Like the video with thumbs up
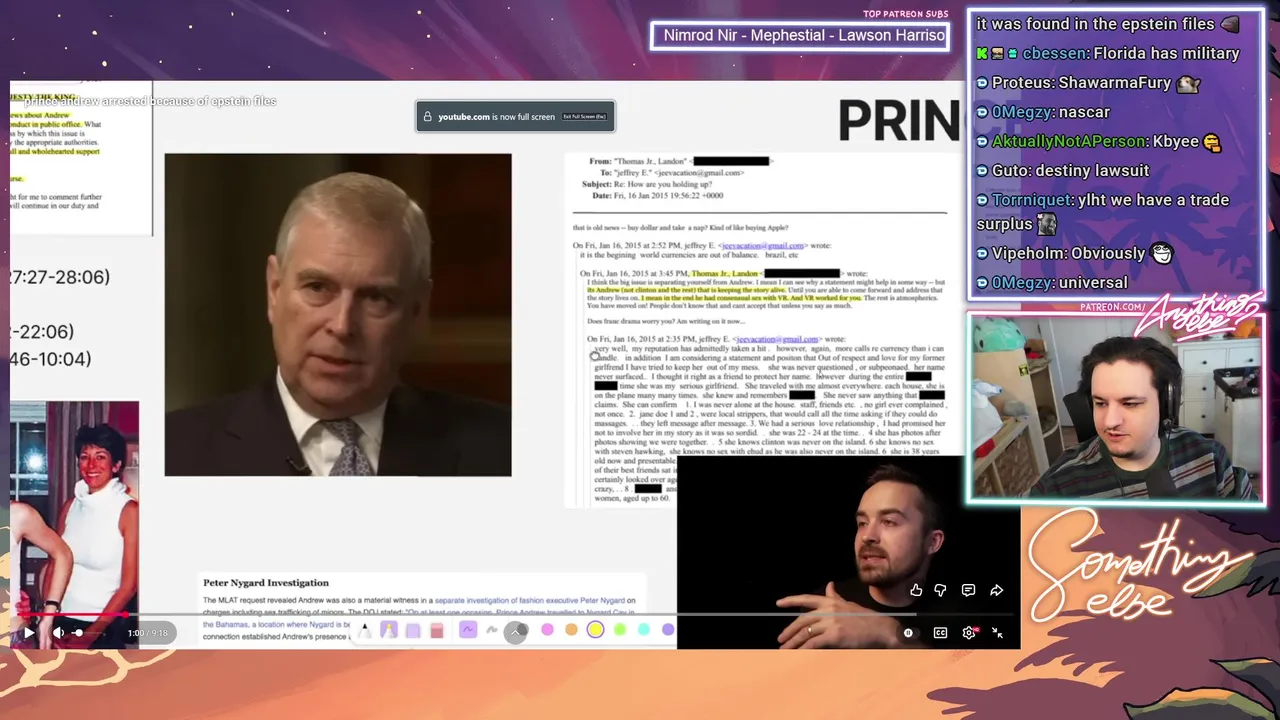This screenshot has width=1280, height=720. pyautogui.click(x=916, y=590)
